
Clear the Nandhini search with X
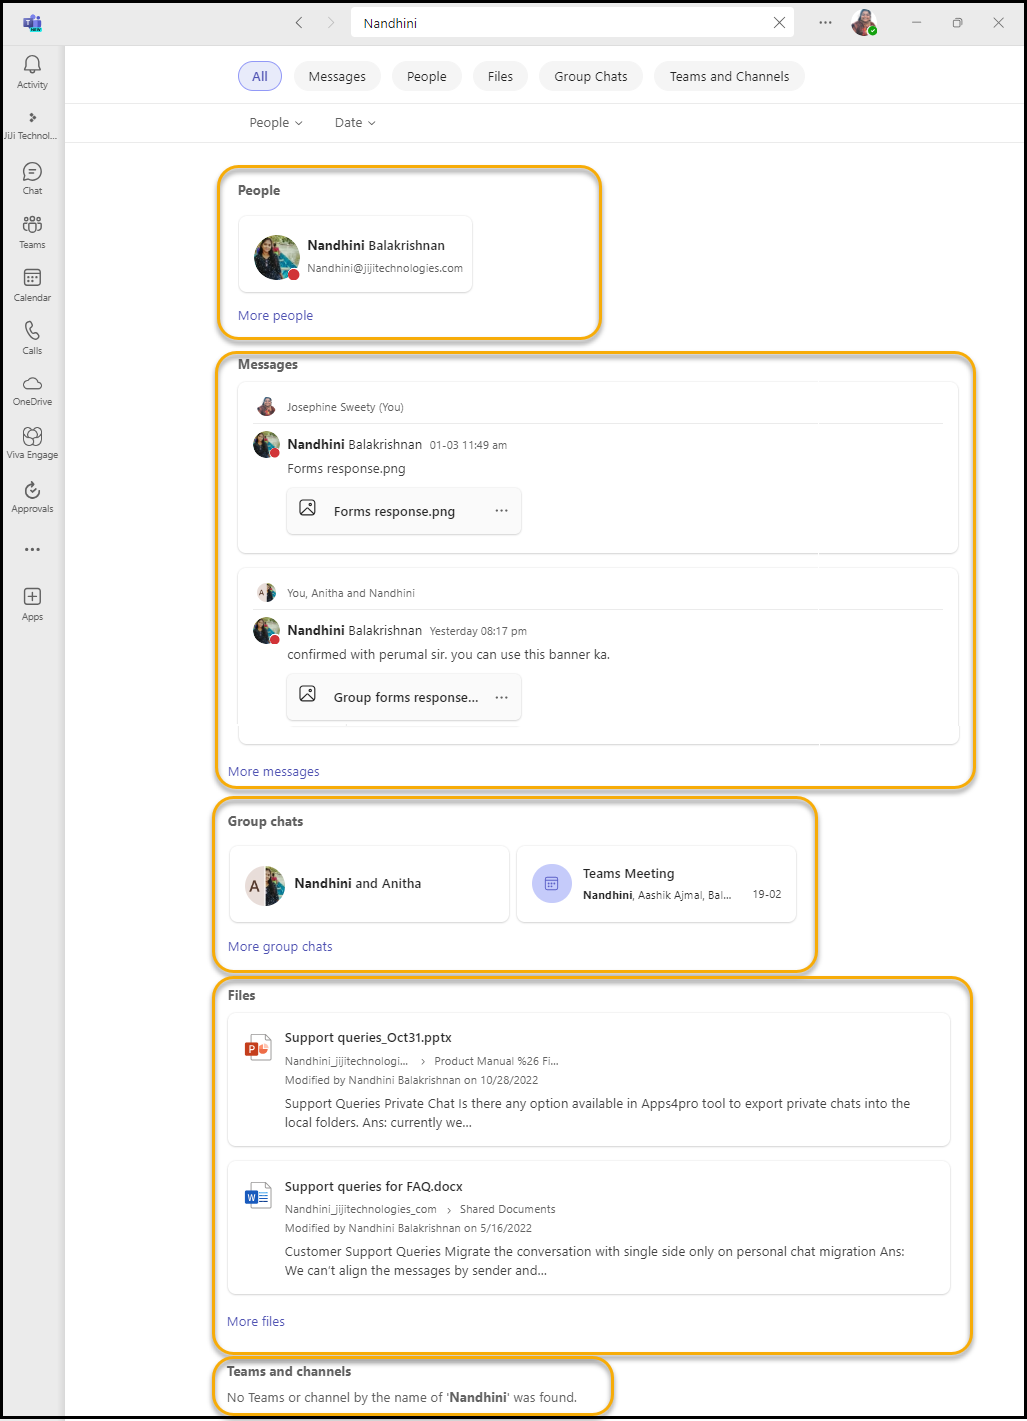779,23
